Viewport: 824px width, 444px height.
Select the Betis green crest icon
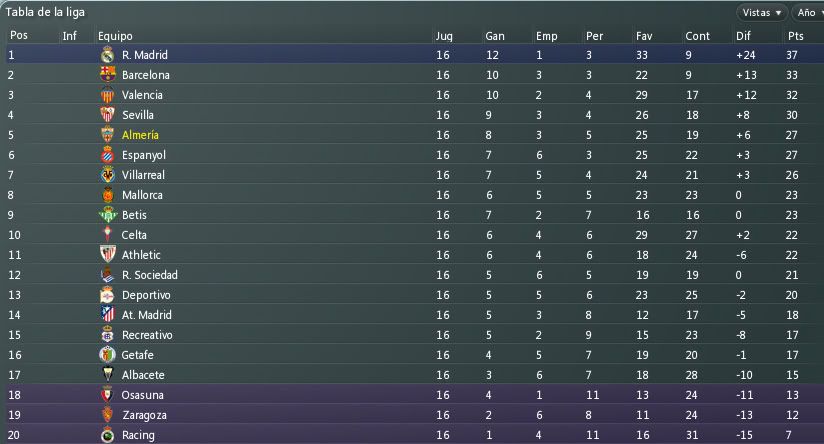108,214
